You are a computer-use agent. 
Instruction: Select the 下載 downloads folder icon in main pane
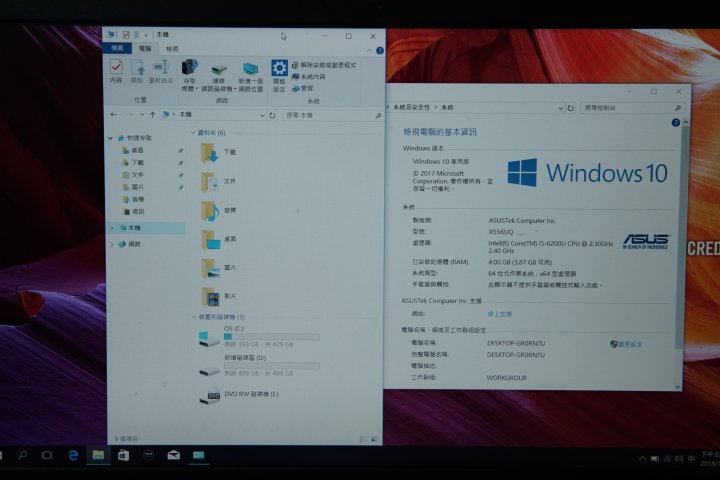(210, 152)
